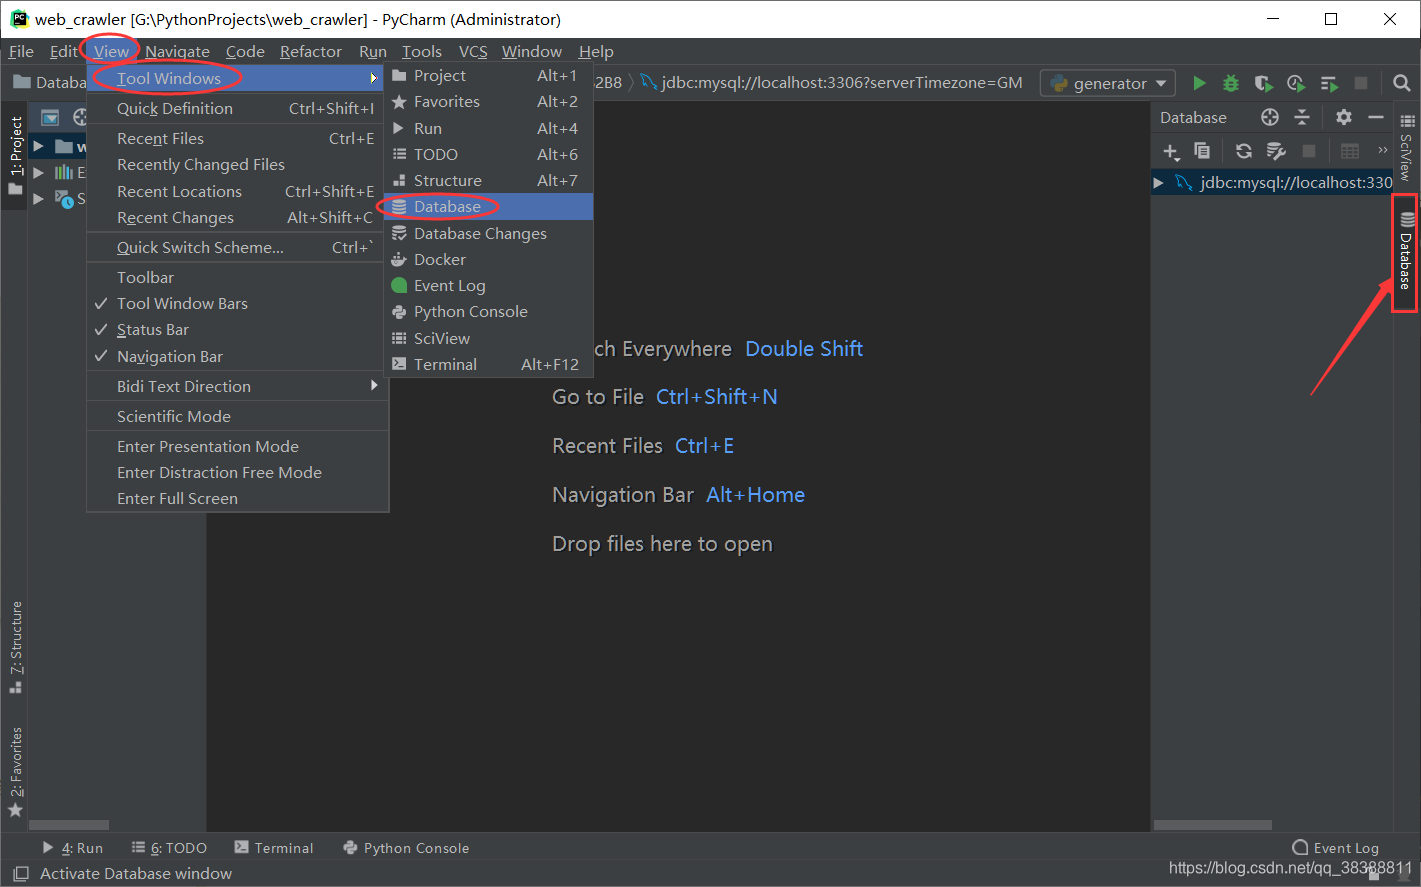1421x887 pixels.
Task: Toggle Scientific Mode in View menu
Action: pyautogui.click(x=238, y=416)
